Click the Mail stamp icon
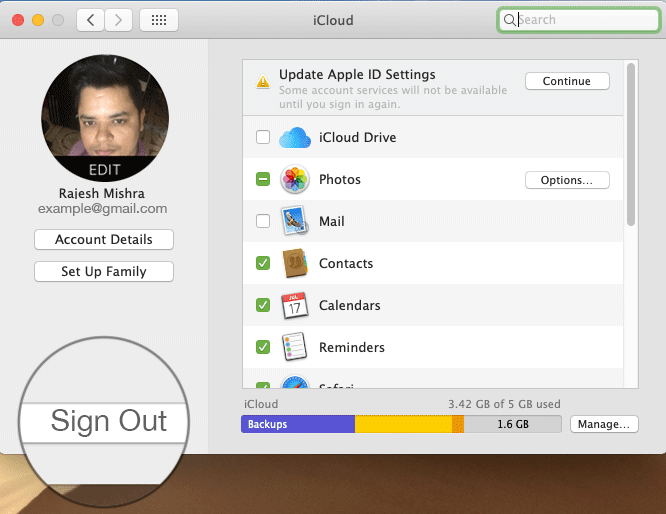666x514 pixels. pos(295,220)
